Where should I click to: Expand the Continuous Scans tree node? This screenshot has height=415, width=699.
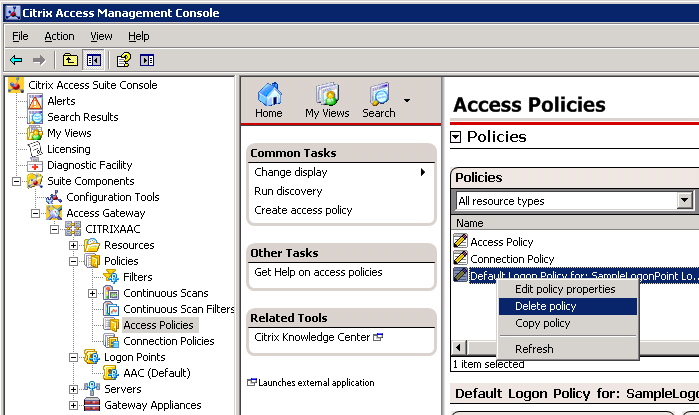point(92,293)
